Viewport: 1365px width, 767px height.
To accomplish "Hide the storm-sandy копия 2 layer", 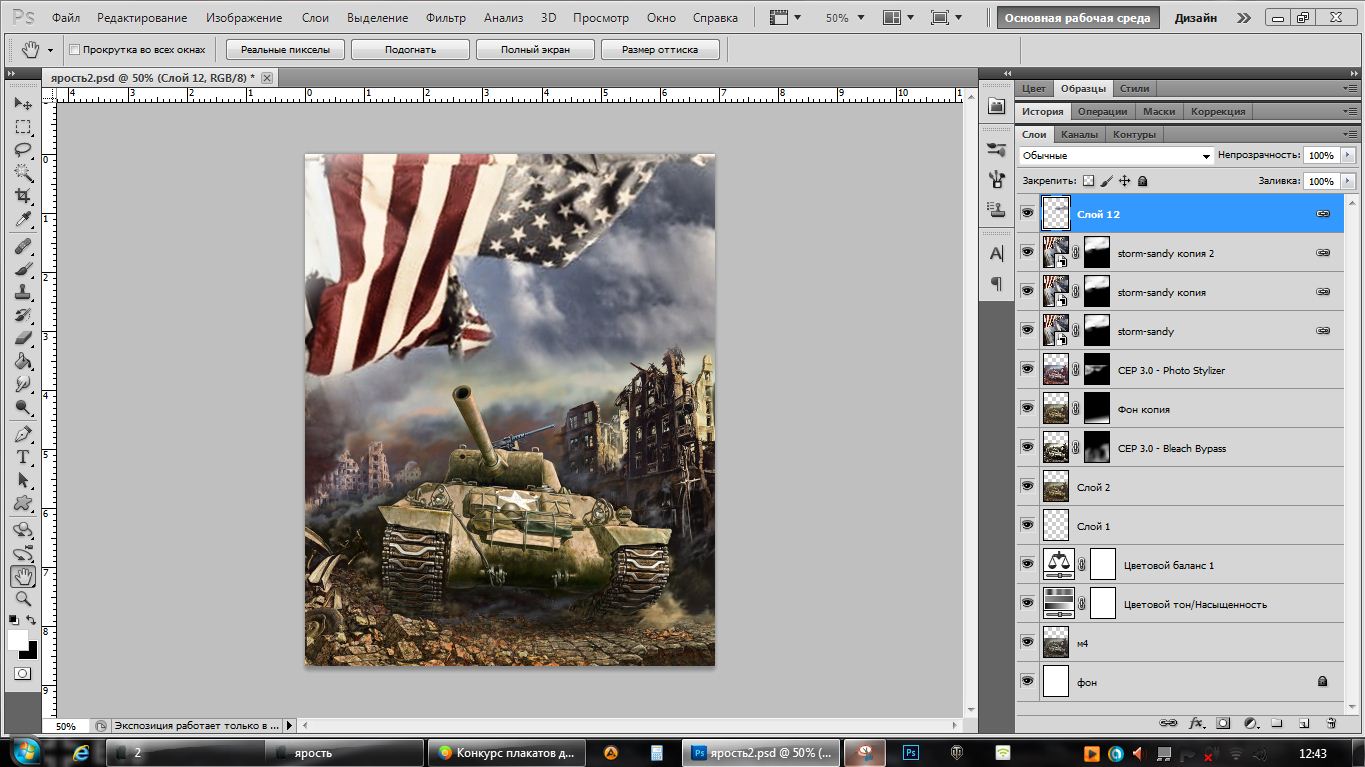I will pyautogui.click(x=1027, y=252).
